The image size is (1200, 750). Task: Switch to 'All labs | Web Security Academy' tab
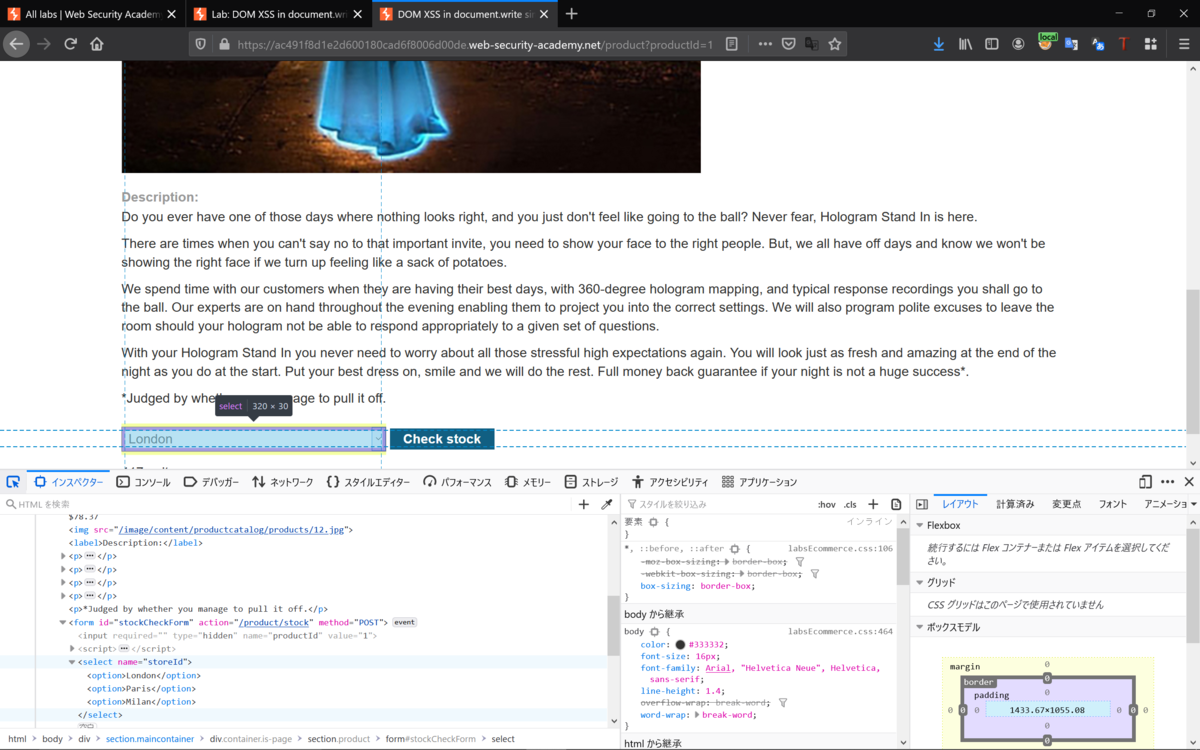[x=92, y=14]
